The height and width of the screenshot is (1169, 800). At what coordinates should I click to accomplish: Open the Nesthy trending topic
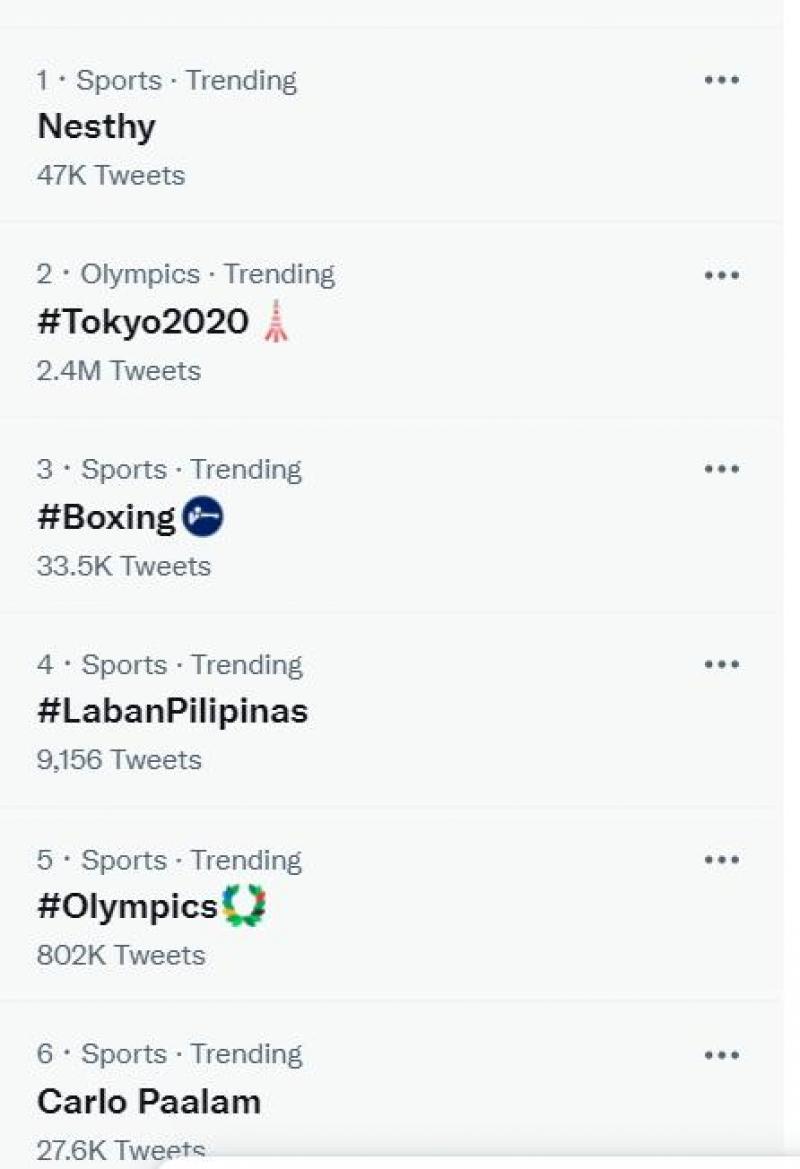95,127
